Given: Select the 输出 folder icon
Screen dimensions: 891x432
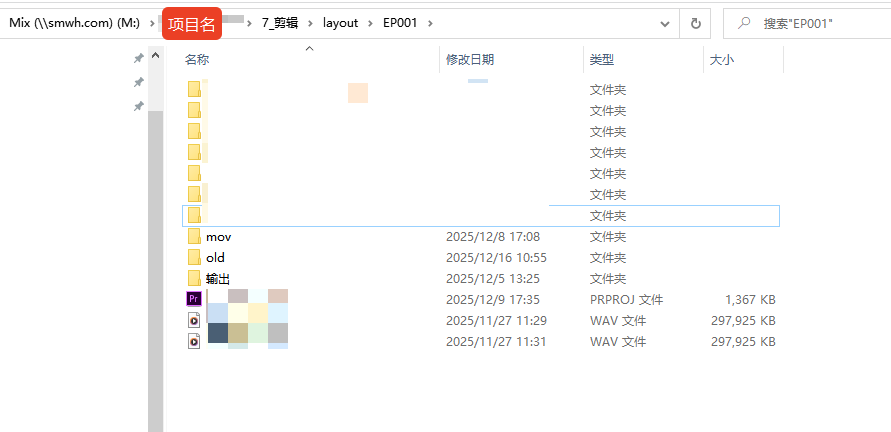Looking at the screenshot, I should pyautogui.click(x=194, y=279).
